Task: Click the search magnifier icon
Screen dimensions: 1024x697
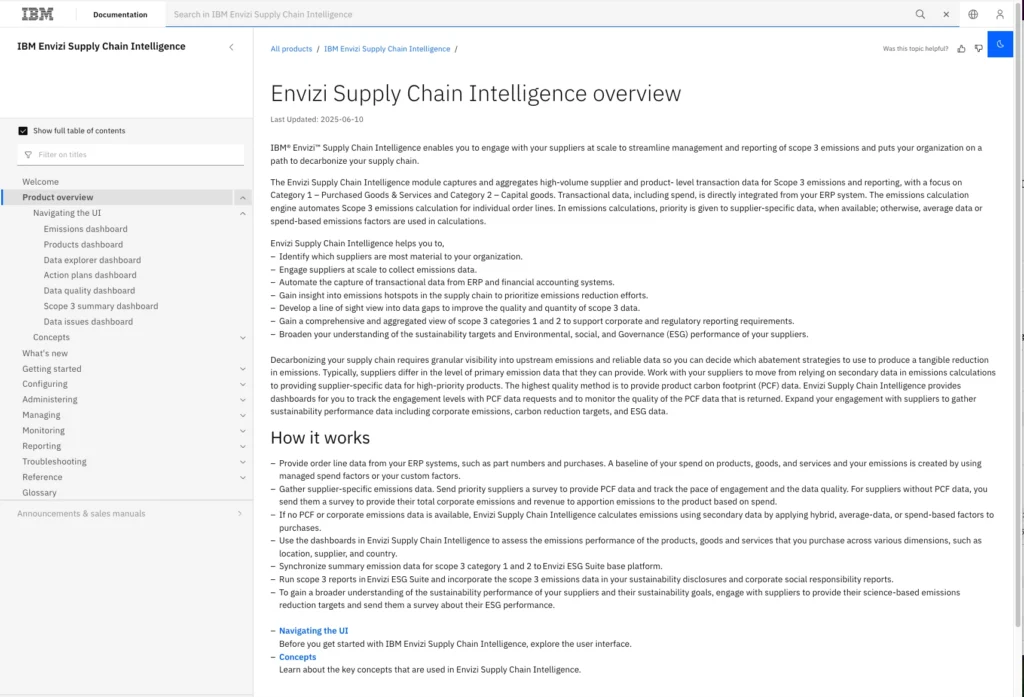Action: click(x=920, y=15)
